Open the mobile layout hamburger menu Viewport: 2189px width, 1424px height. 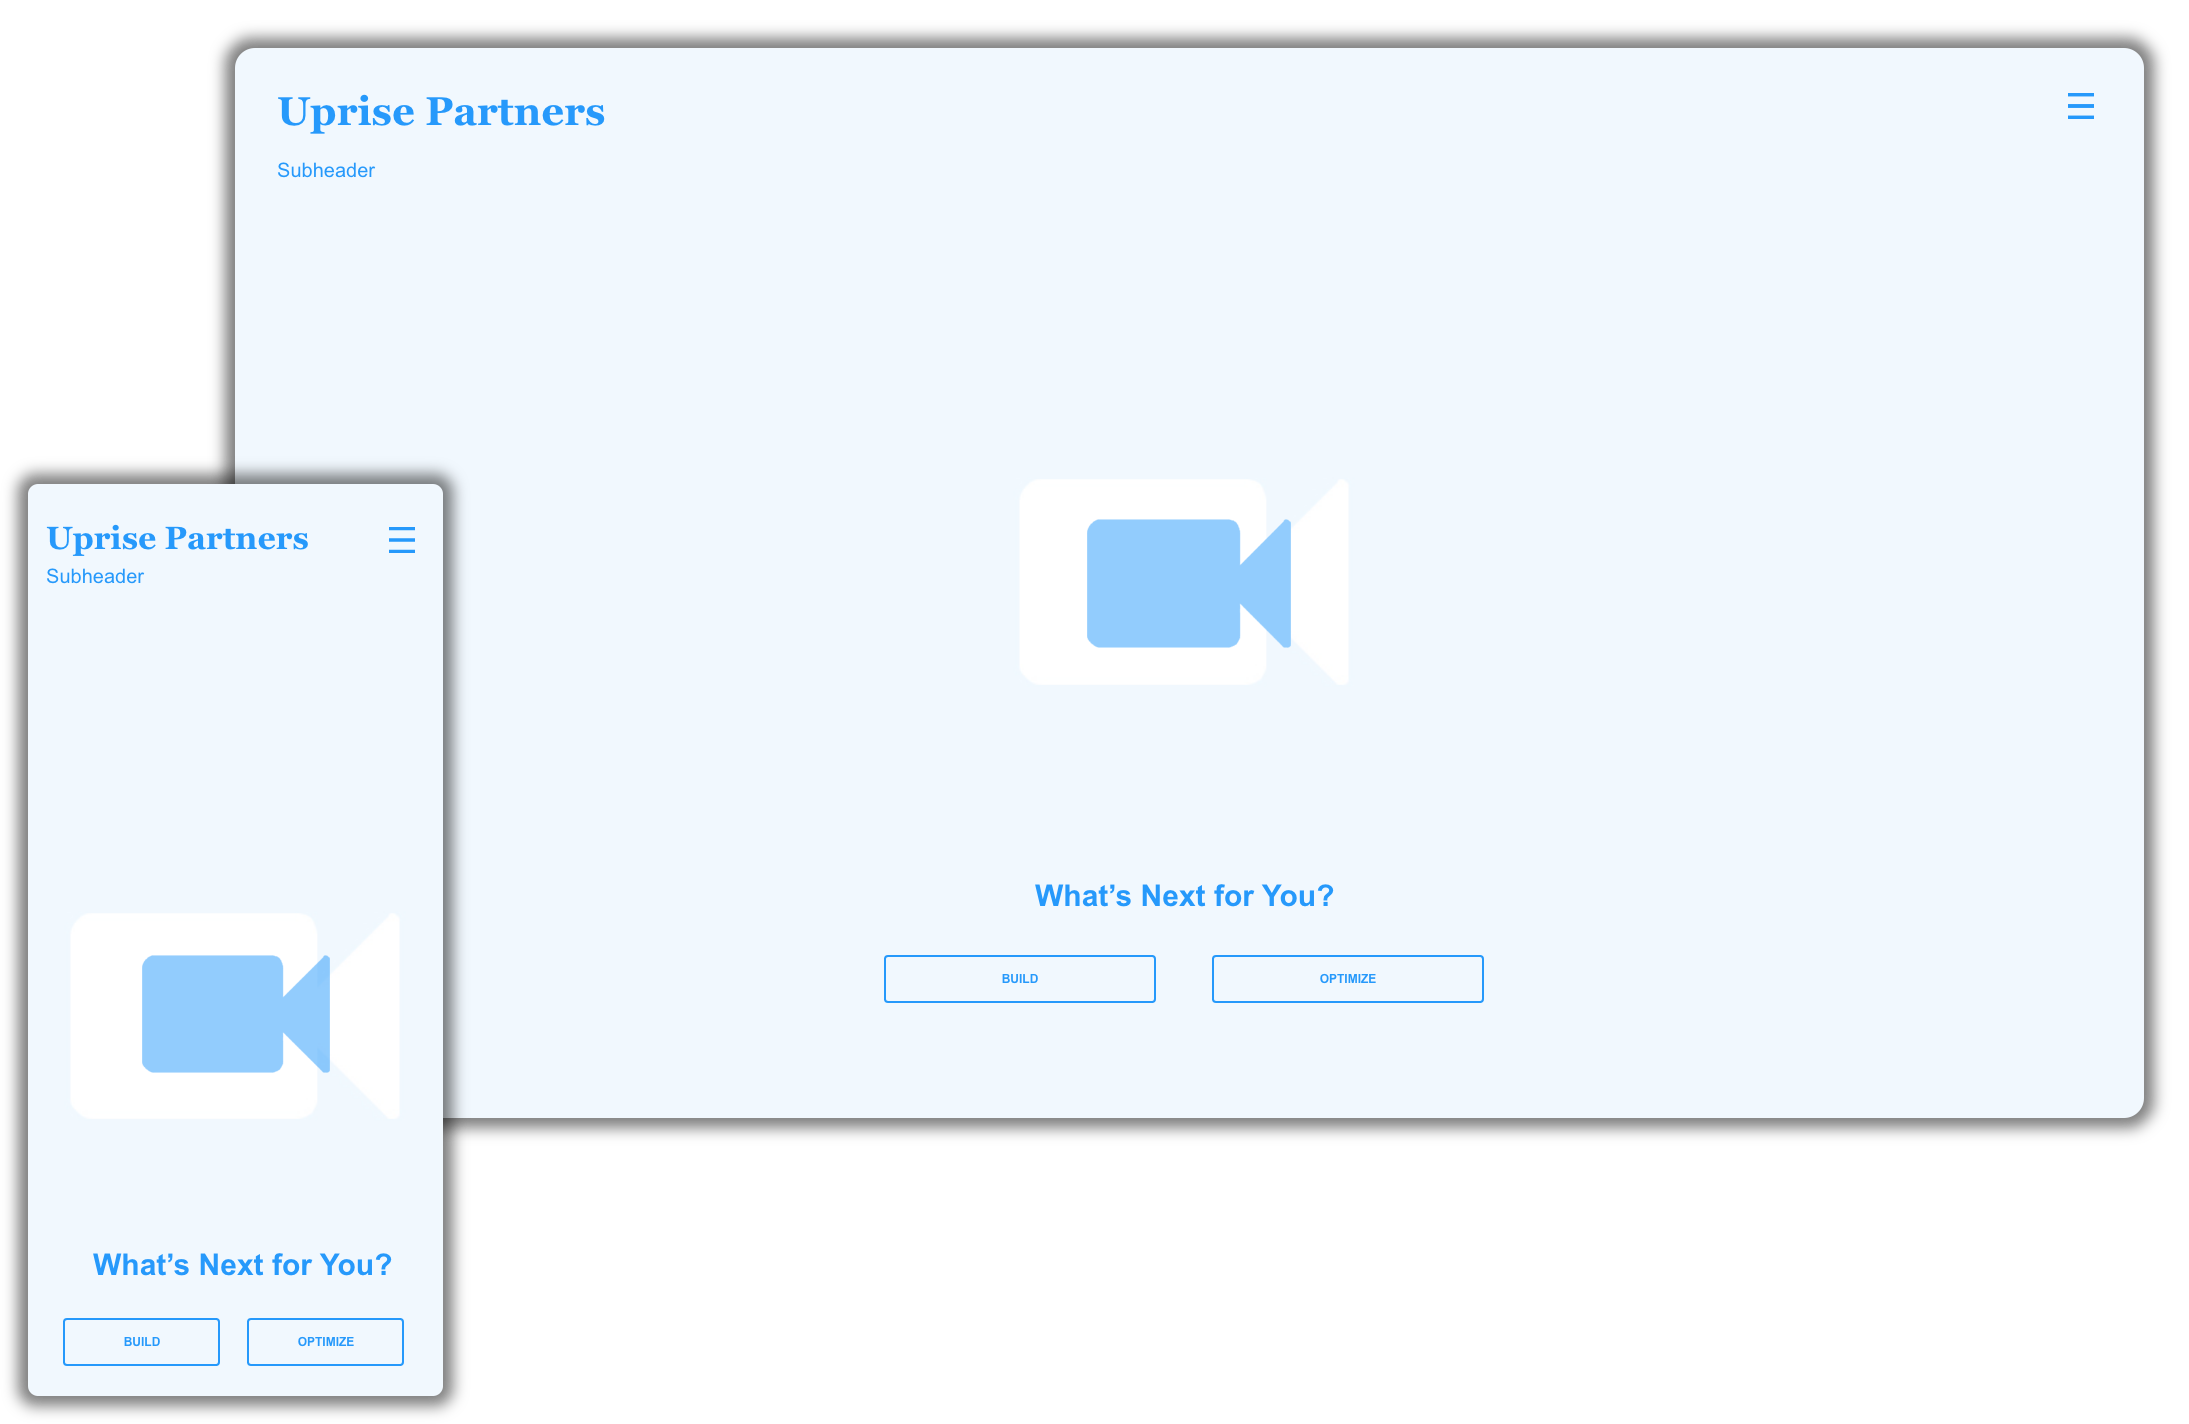click(401, 540)
